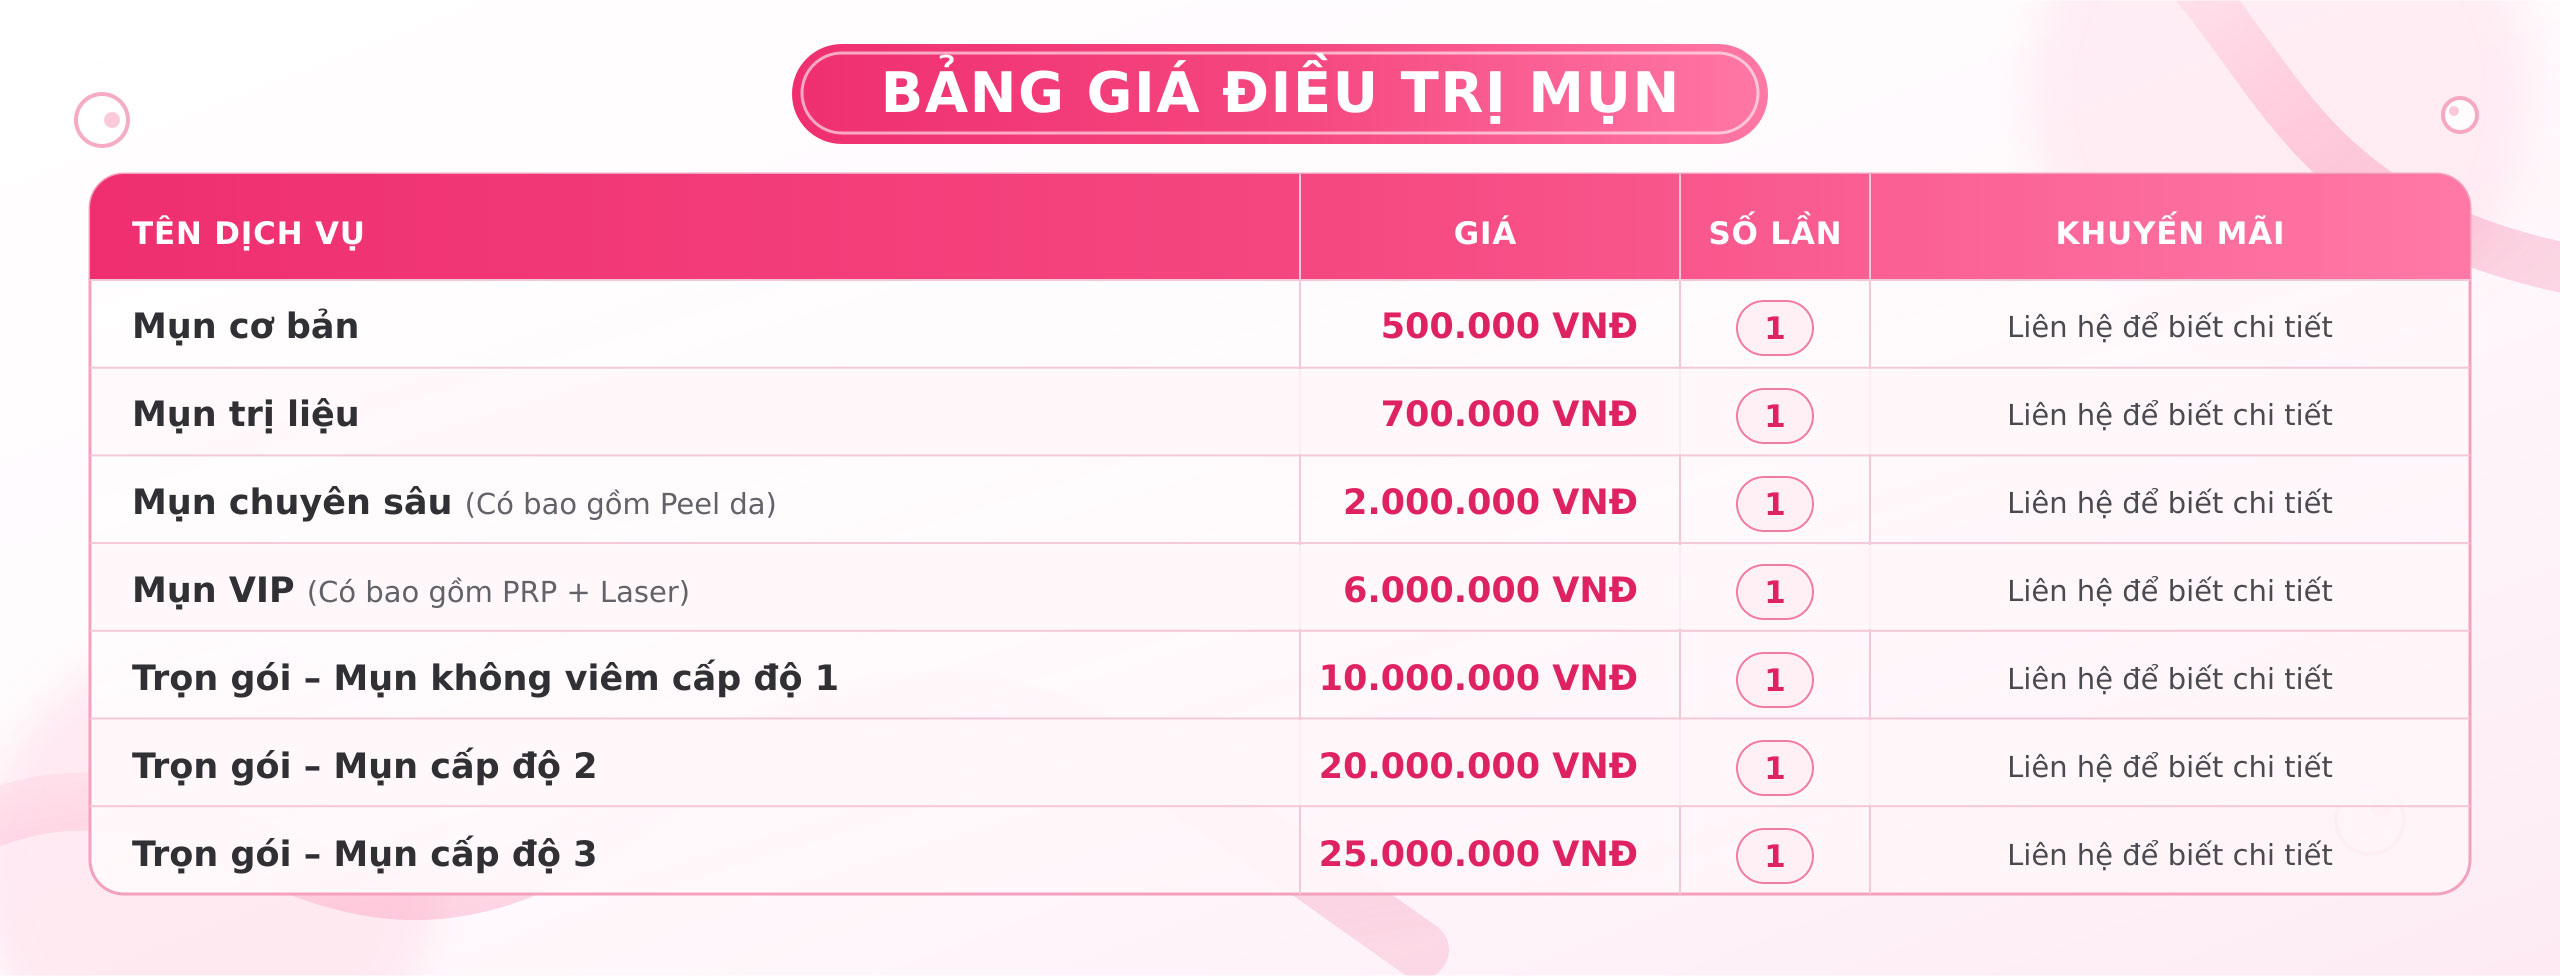Click the count badge for Mụn cấp độ 3
The image size is (2560, 976).
1774,856
